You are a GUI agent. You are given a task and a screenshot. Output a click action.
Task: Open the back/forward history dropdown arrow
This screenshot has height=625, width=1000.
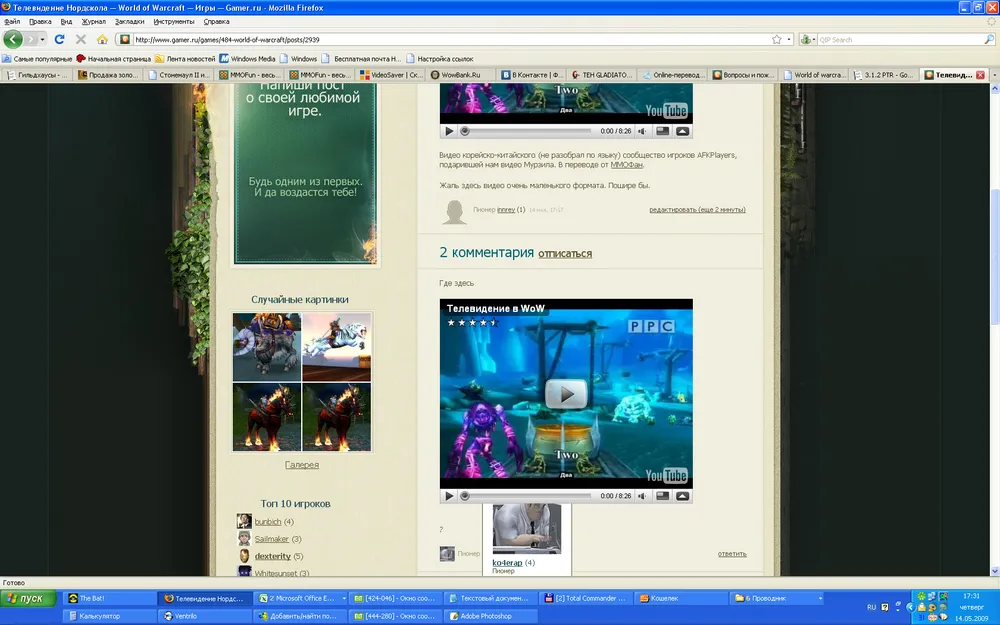pos(42,39)
